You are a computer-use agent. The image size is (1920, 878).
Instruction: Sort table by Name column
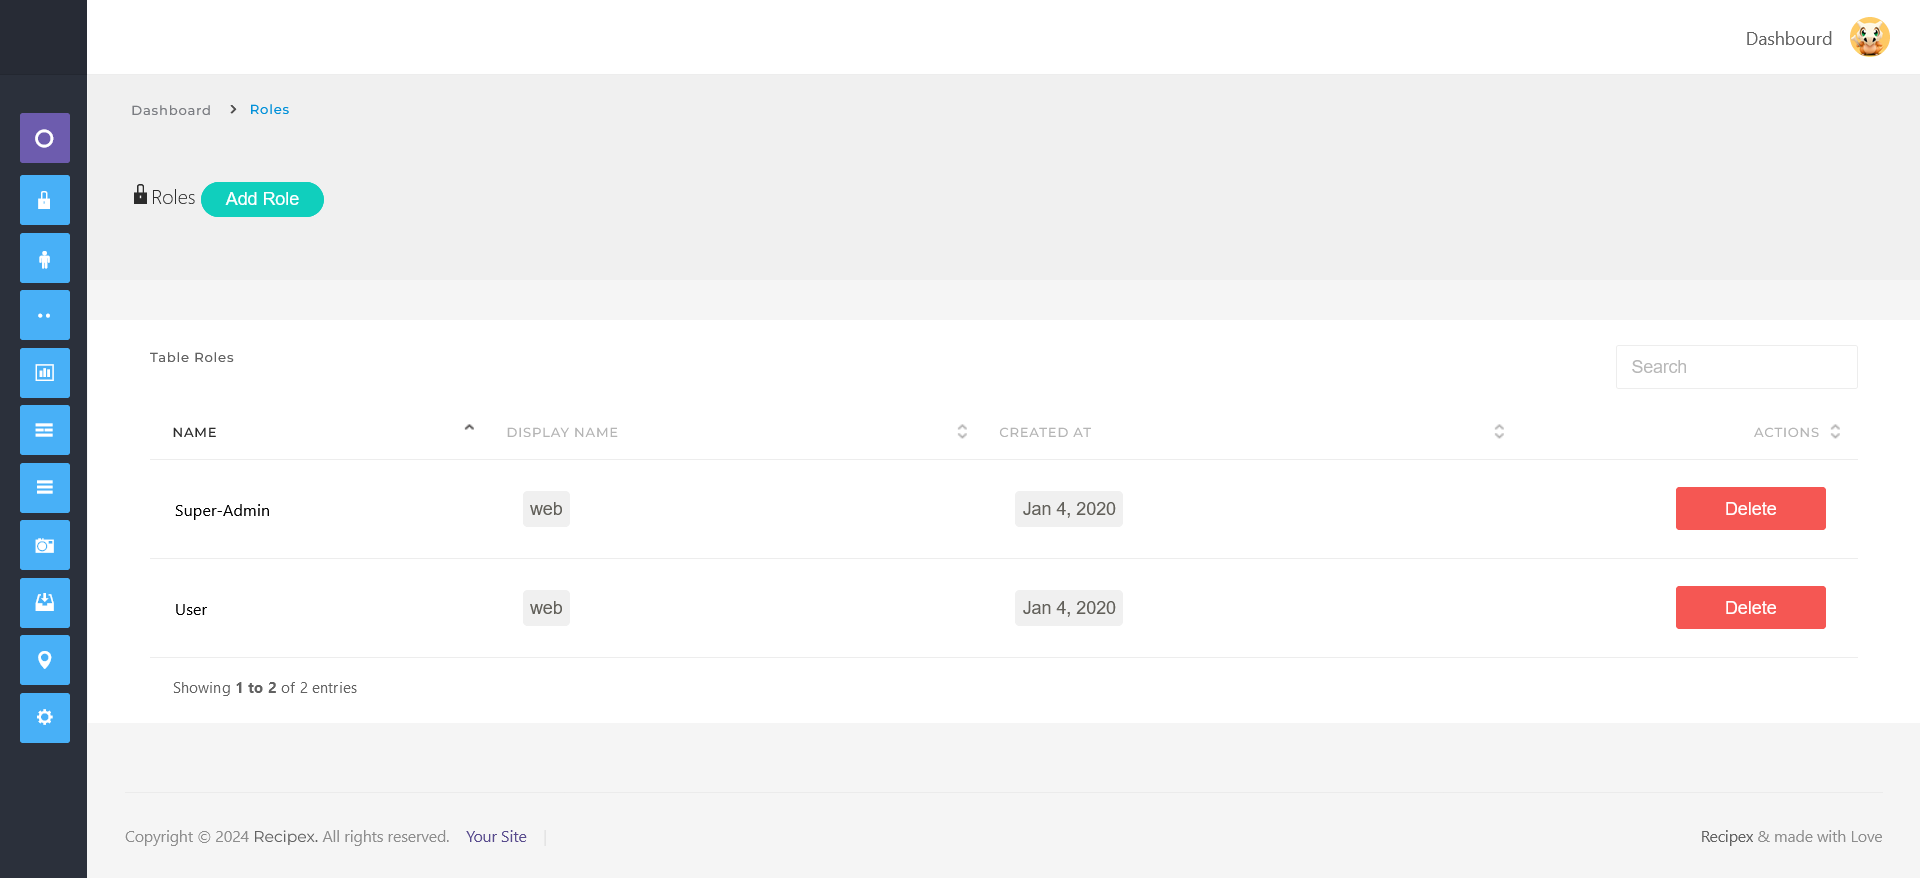pyautogui.click(x=195, y=432)
